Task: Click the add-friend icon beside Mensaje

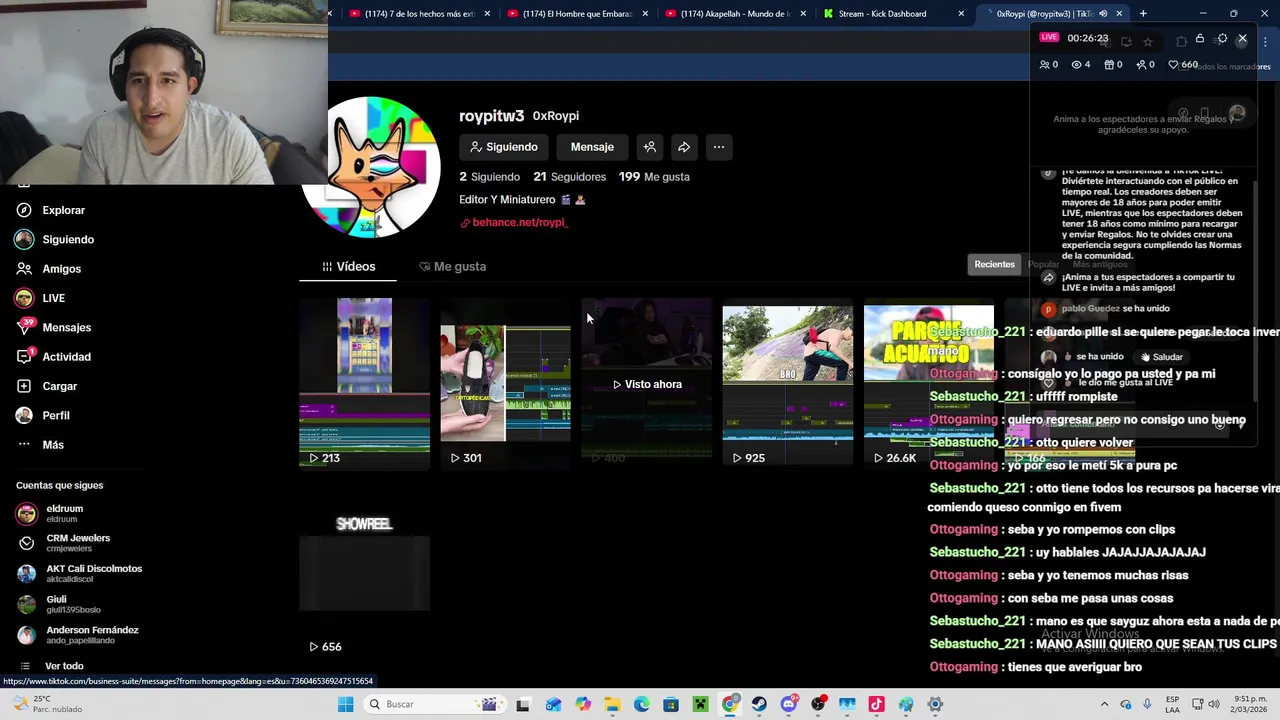Action: click(650, 147)
